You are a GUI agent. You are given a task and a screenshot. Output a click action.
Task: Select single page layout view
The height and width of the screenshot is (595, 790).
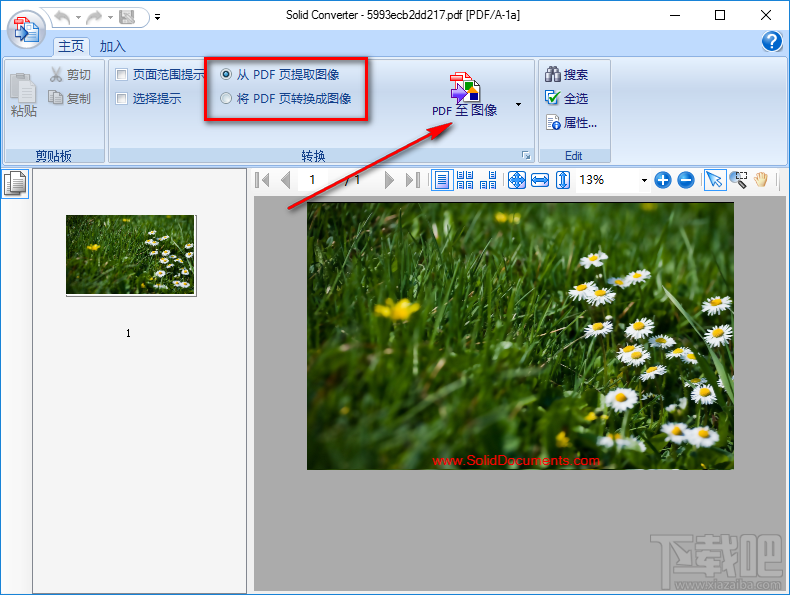pyautogui.click(x=441, y=180)
